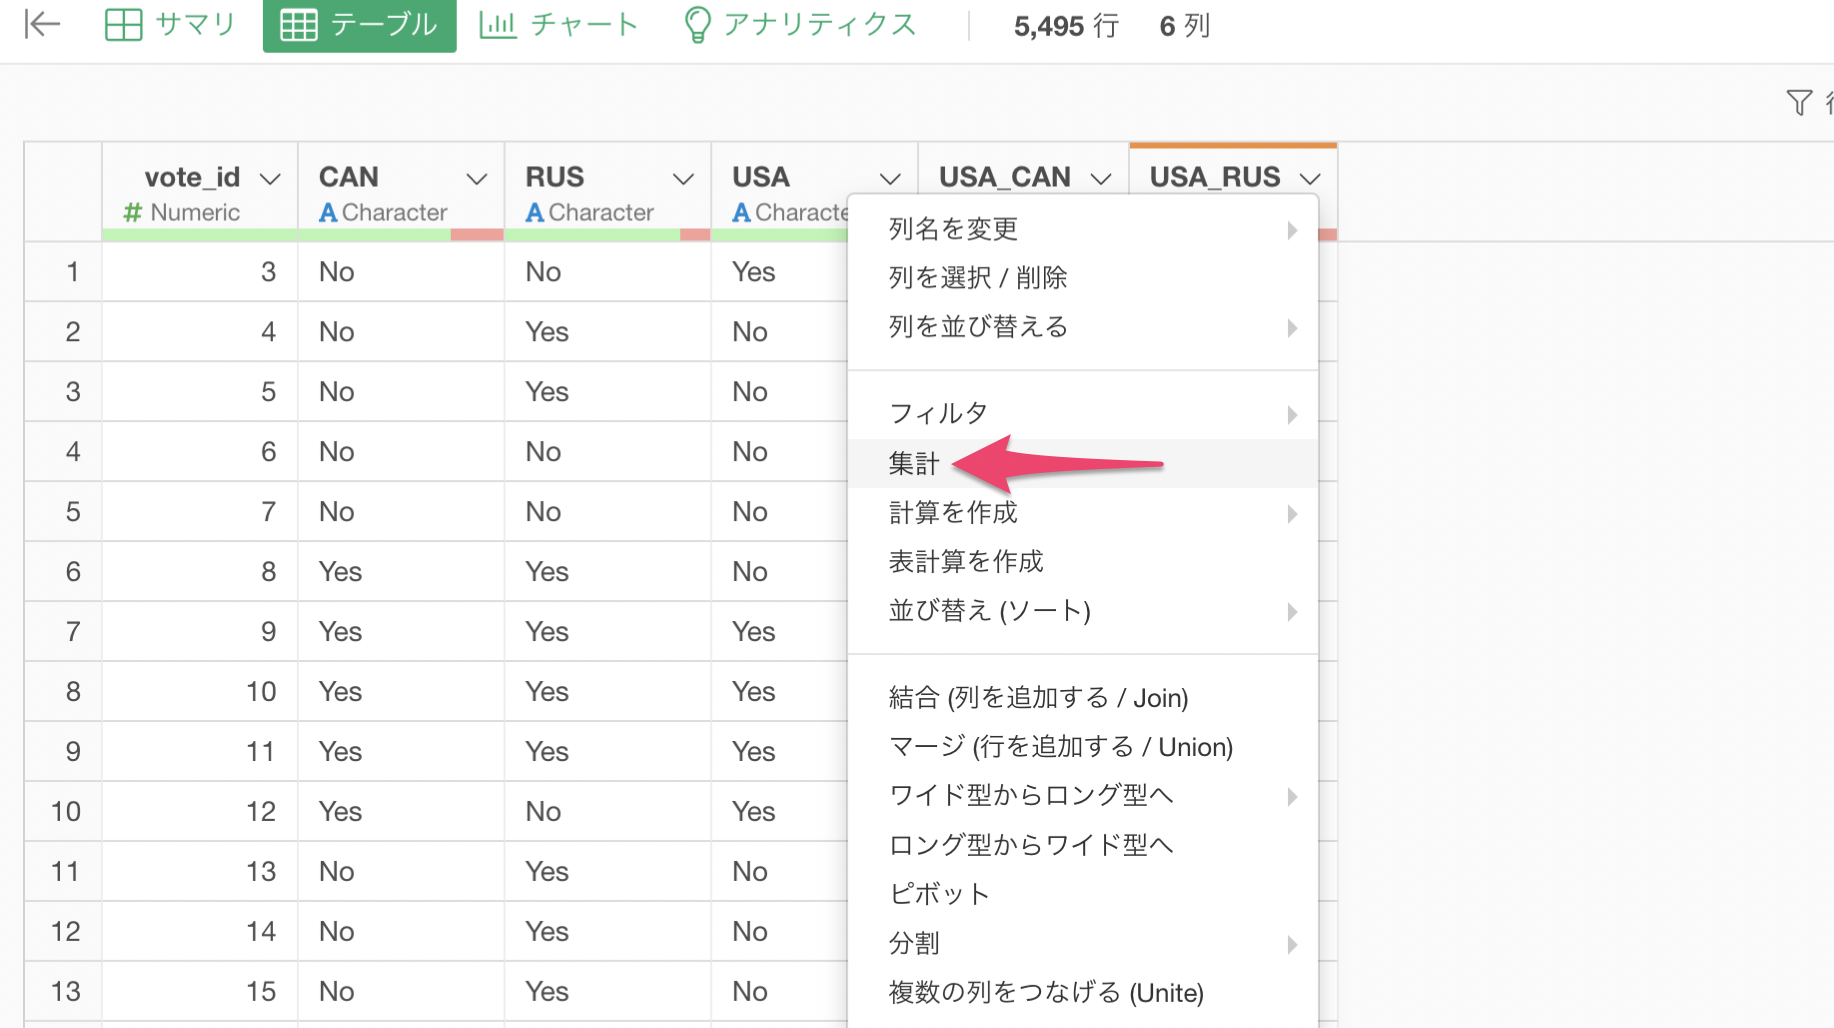
Task: Click USA cell in row 1
Action: [780, 271]
